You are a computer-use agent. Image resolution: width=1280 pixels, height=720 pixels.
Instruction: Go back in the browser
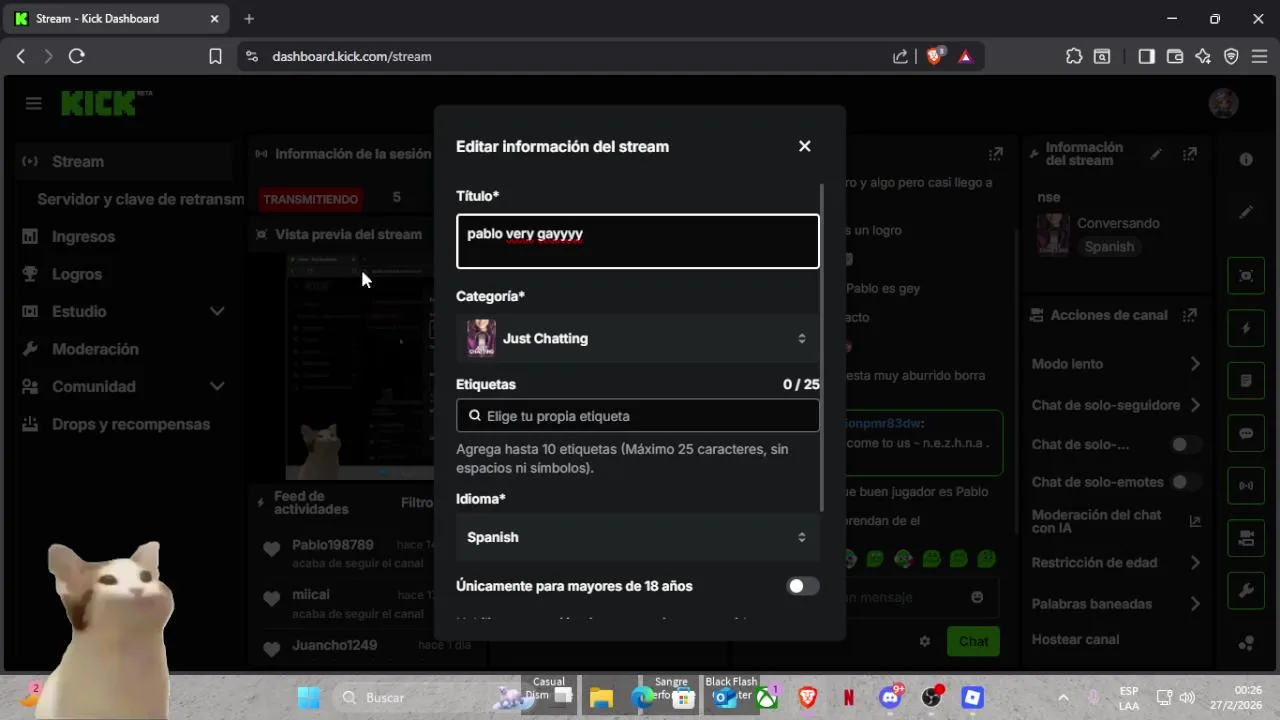(x=20, y=56)
